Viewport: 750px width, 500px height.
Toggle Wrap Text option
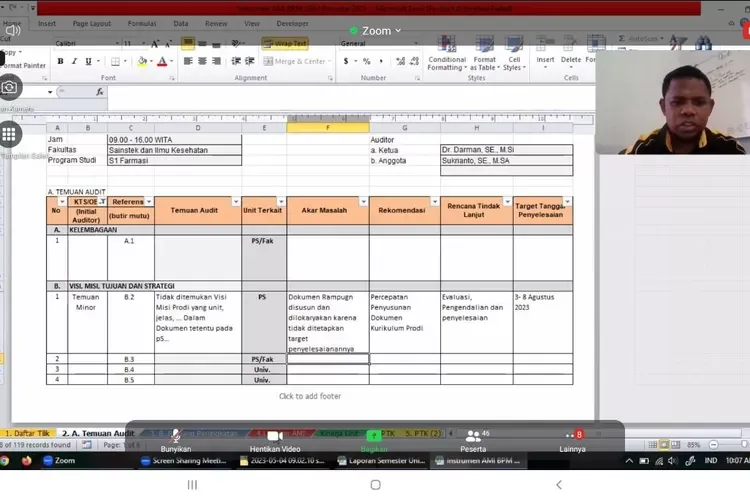click(x=285, y=44)
